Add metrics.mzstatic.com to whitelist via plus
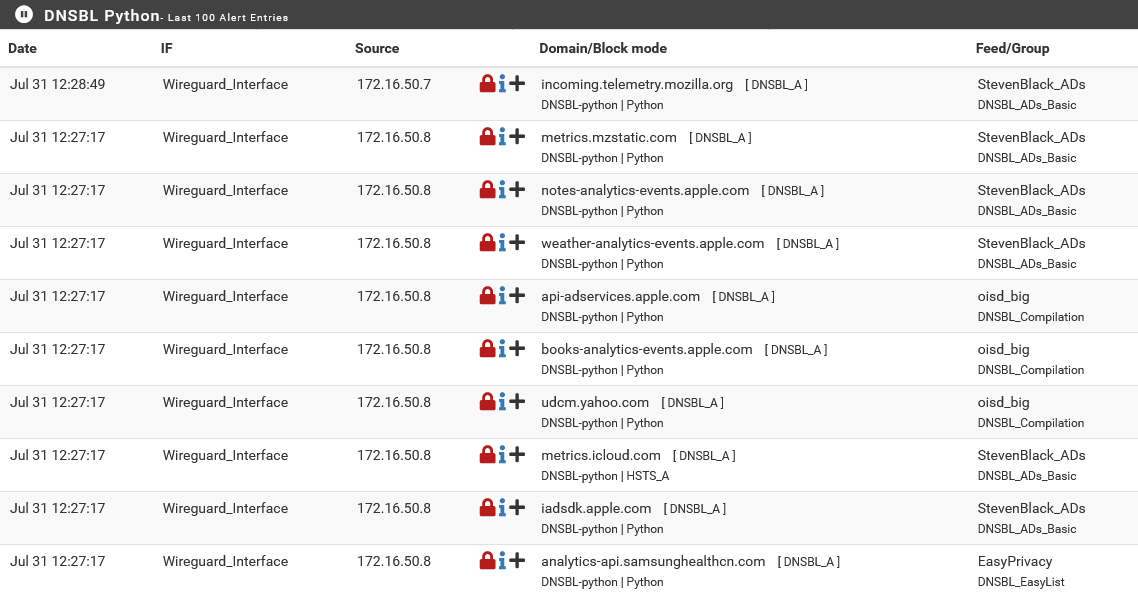 pos(517,136)
